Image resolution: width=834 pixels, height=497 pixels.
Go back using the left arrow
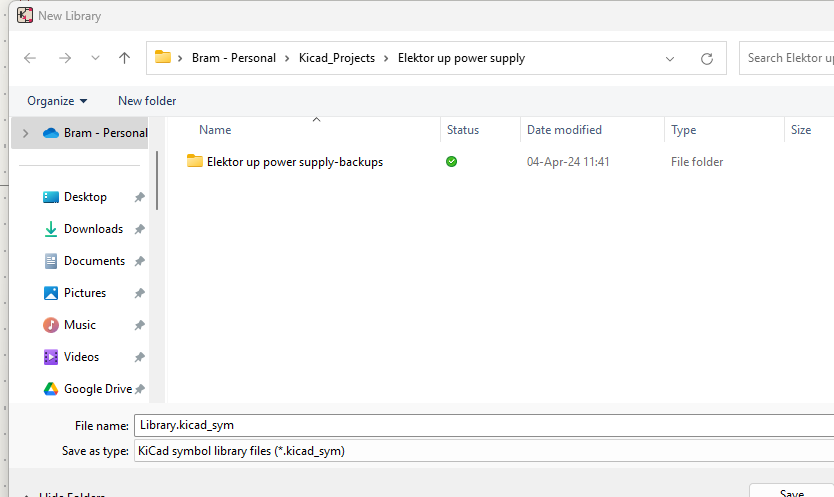tap(30, 58)
